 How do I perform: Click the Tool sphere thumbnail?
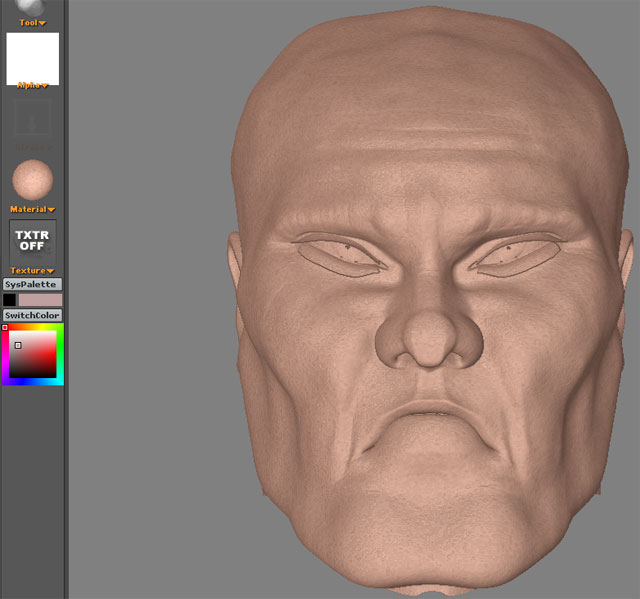32,6
